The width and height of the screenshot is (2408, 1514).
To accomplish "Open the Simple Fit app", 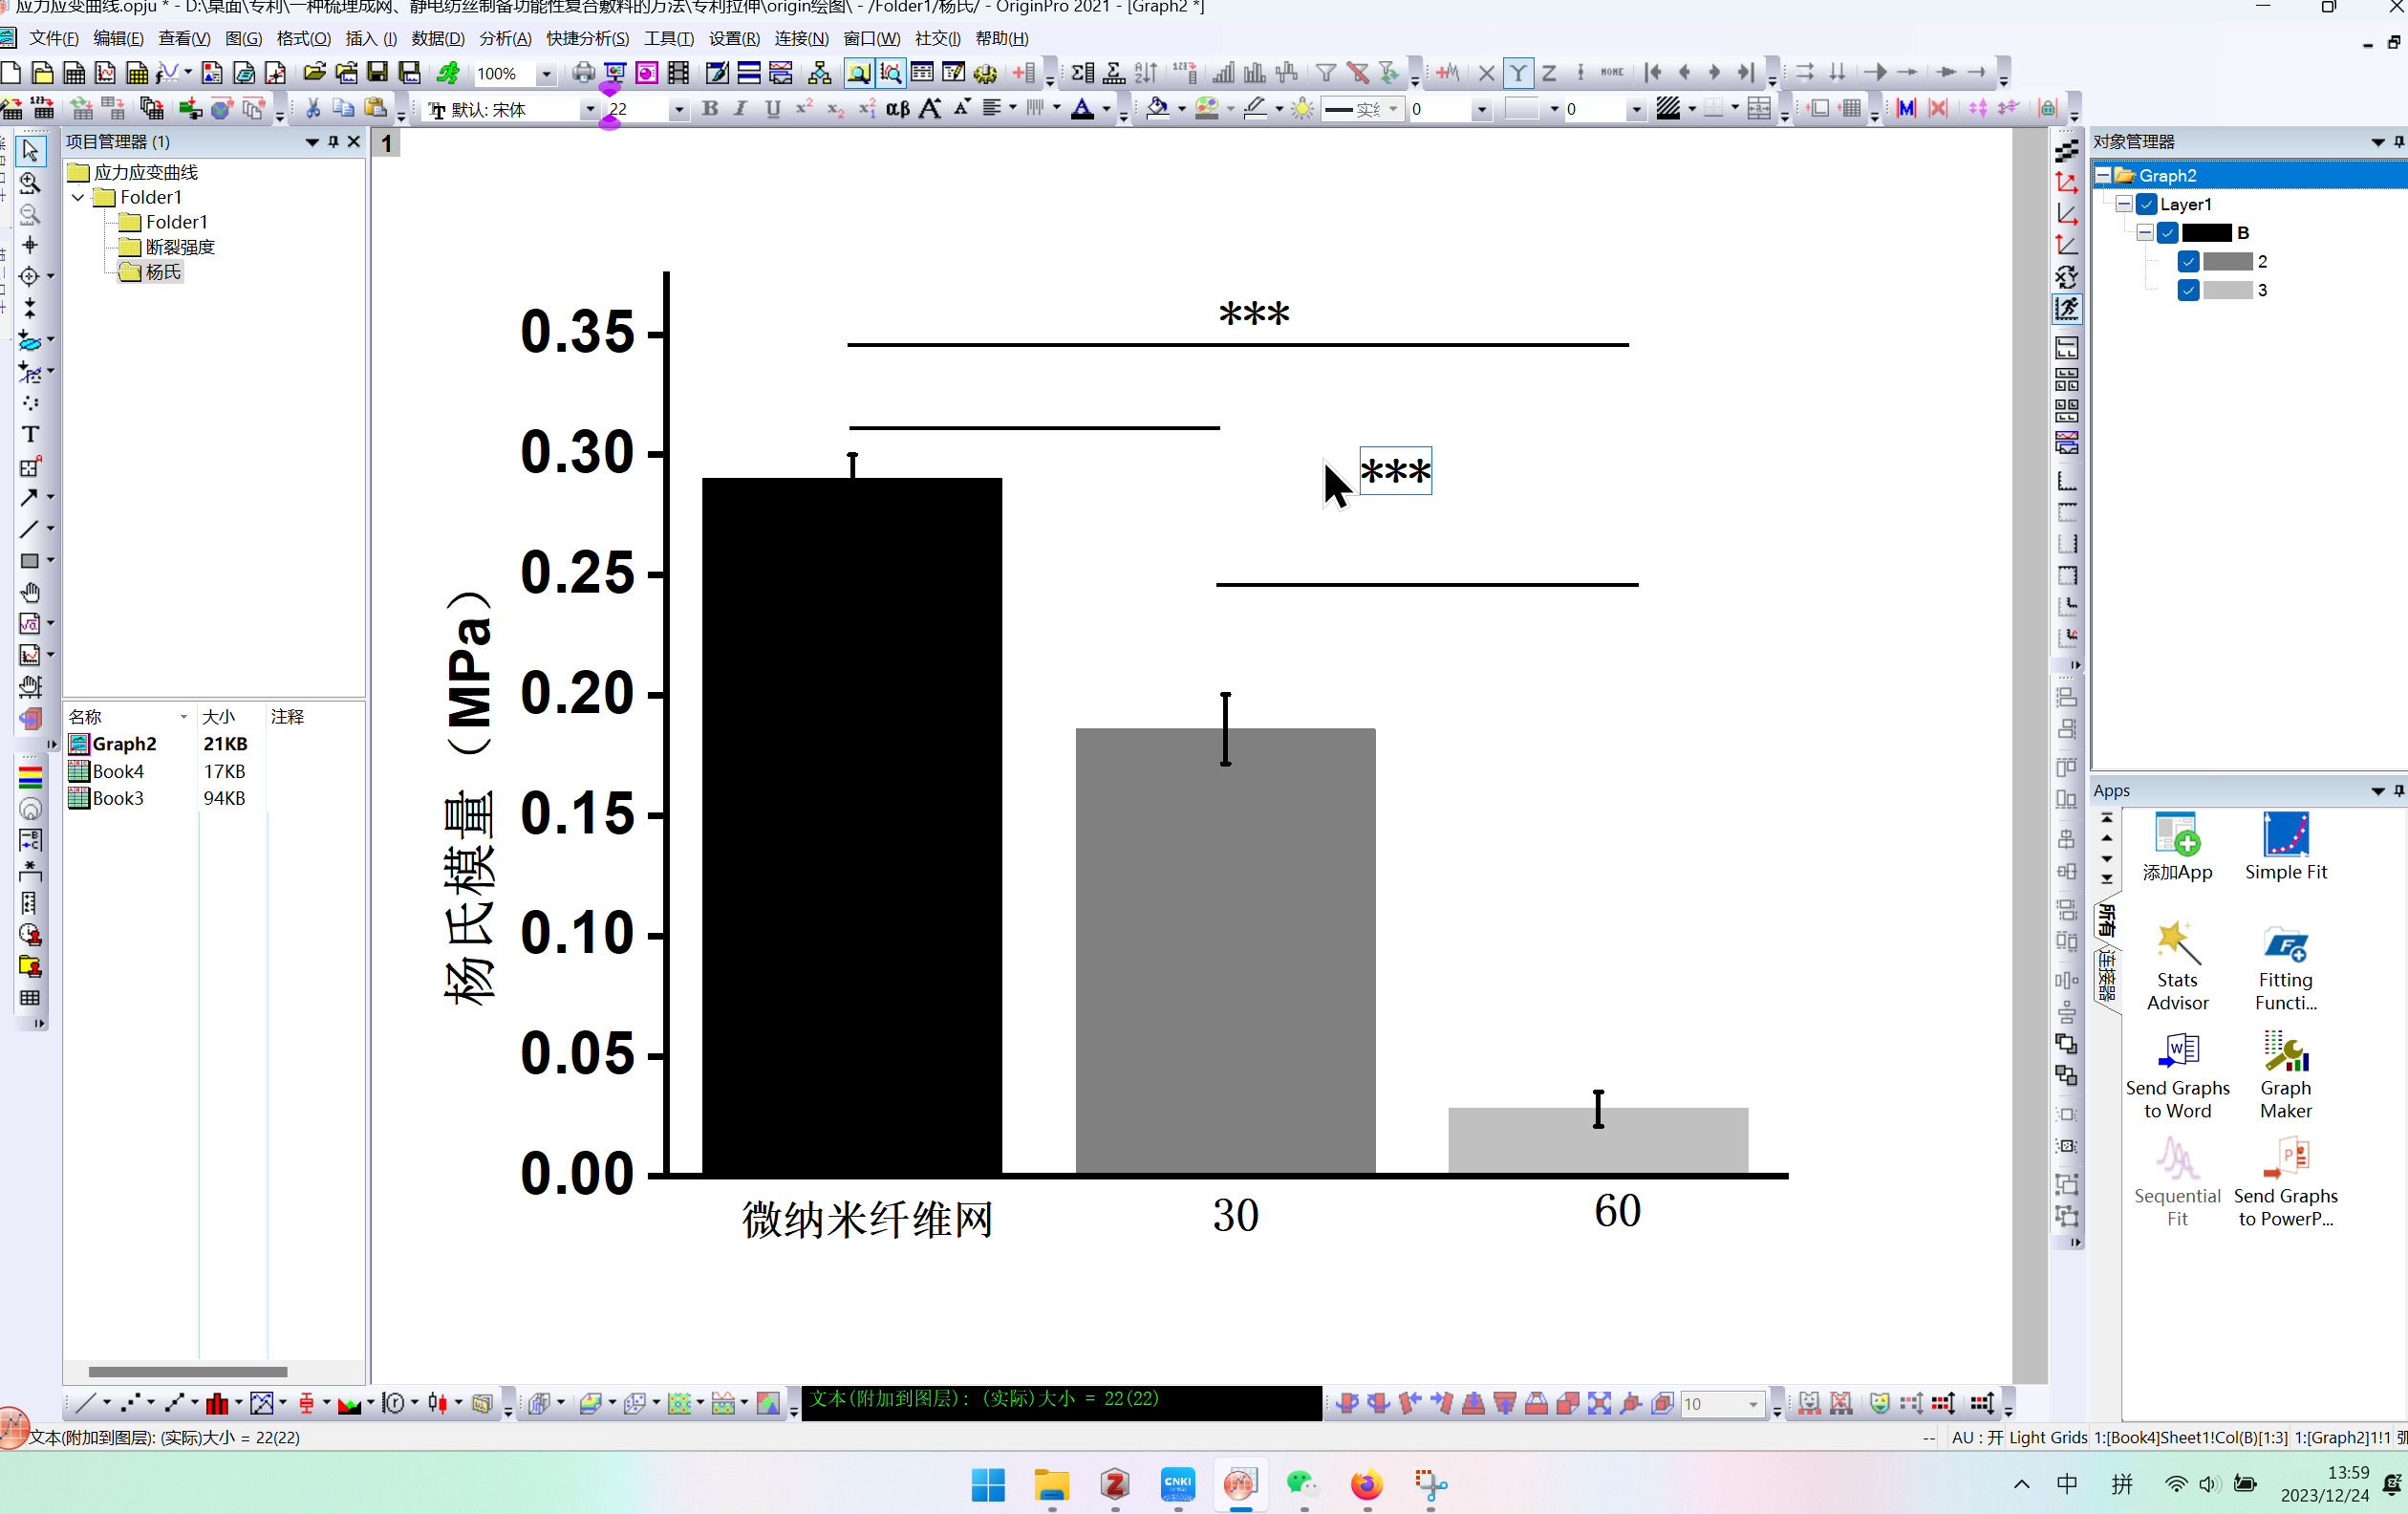I will (x=2284, y=844).
